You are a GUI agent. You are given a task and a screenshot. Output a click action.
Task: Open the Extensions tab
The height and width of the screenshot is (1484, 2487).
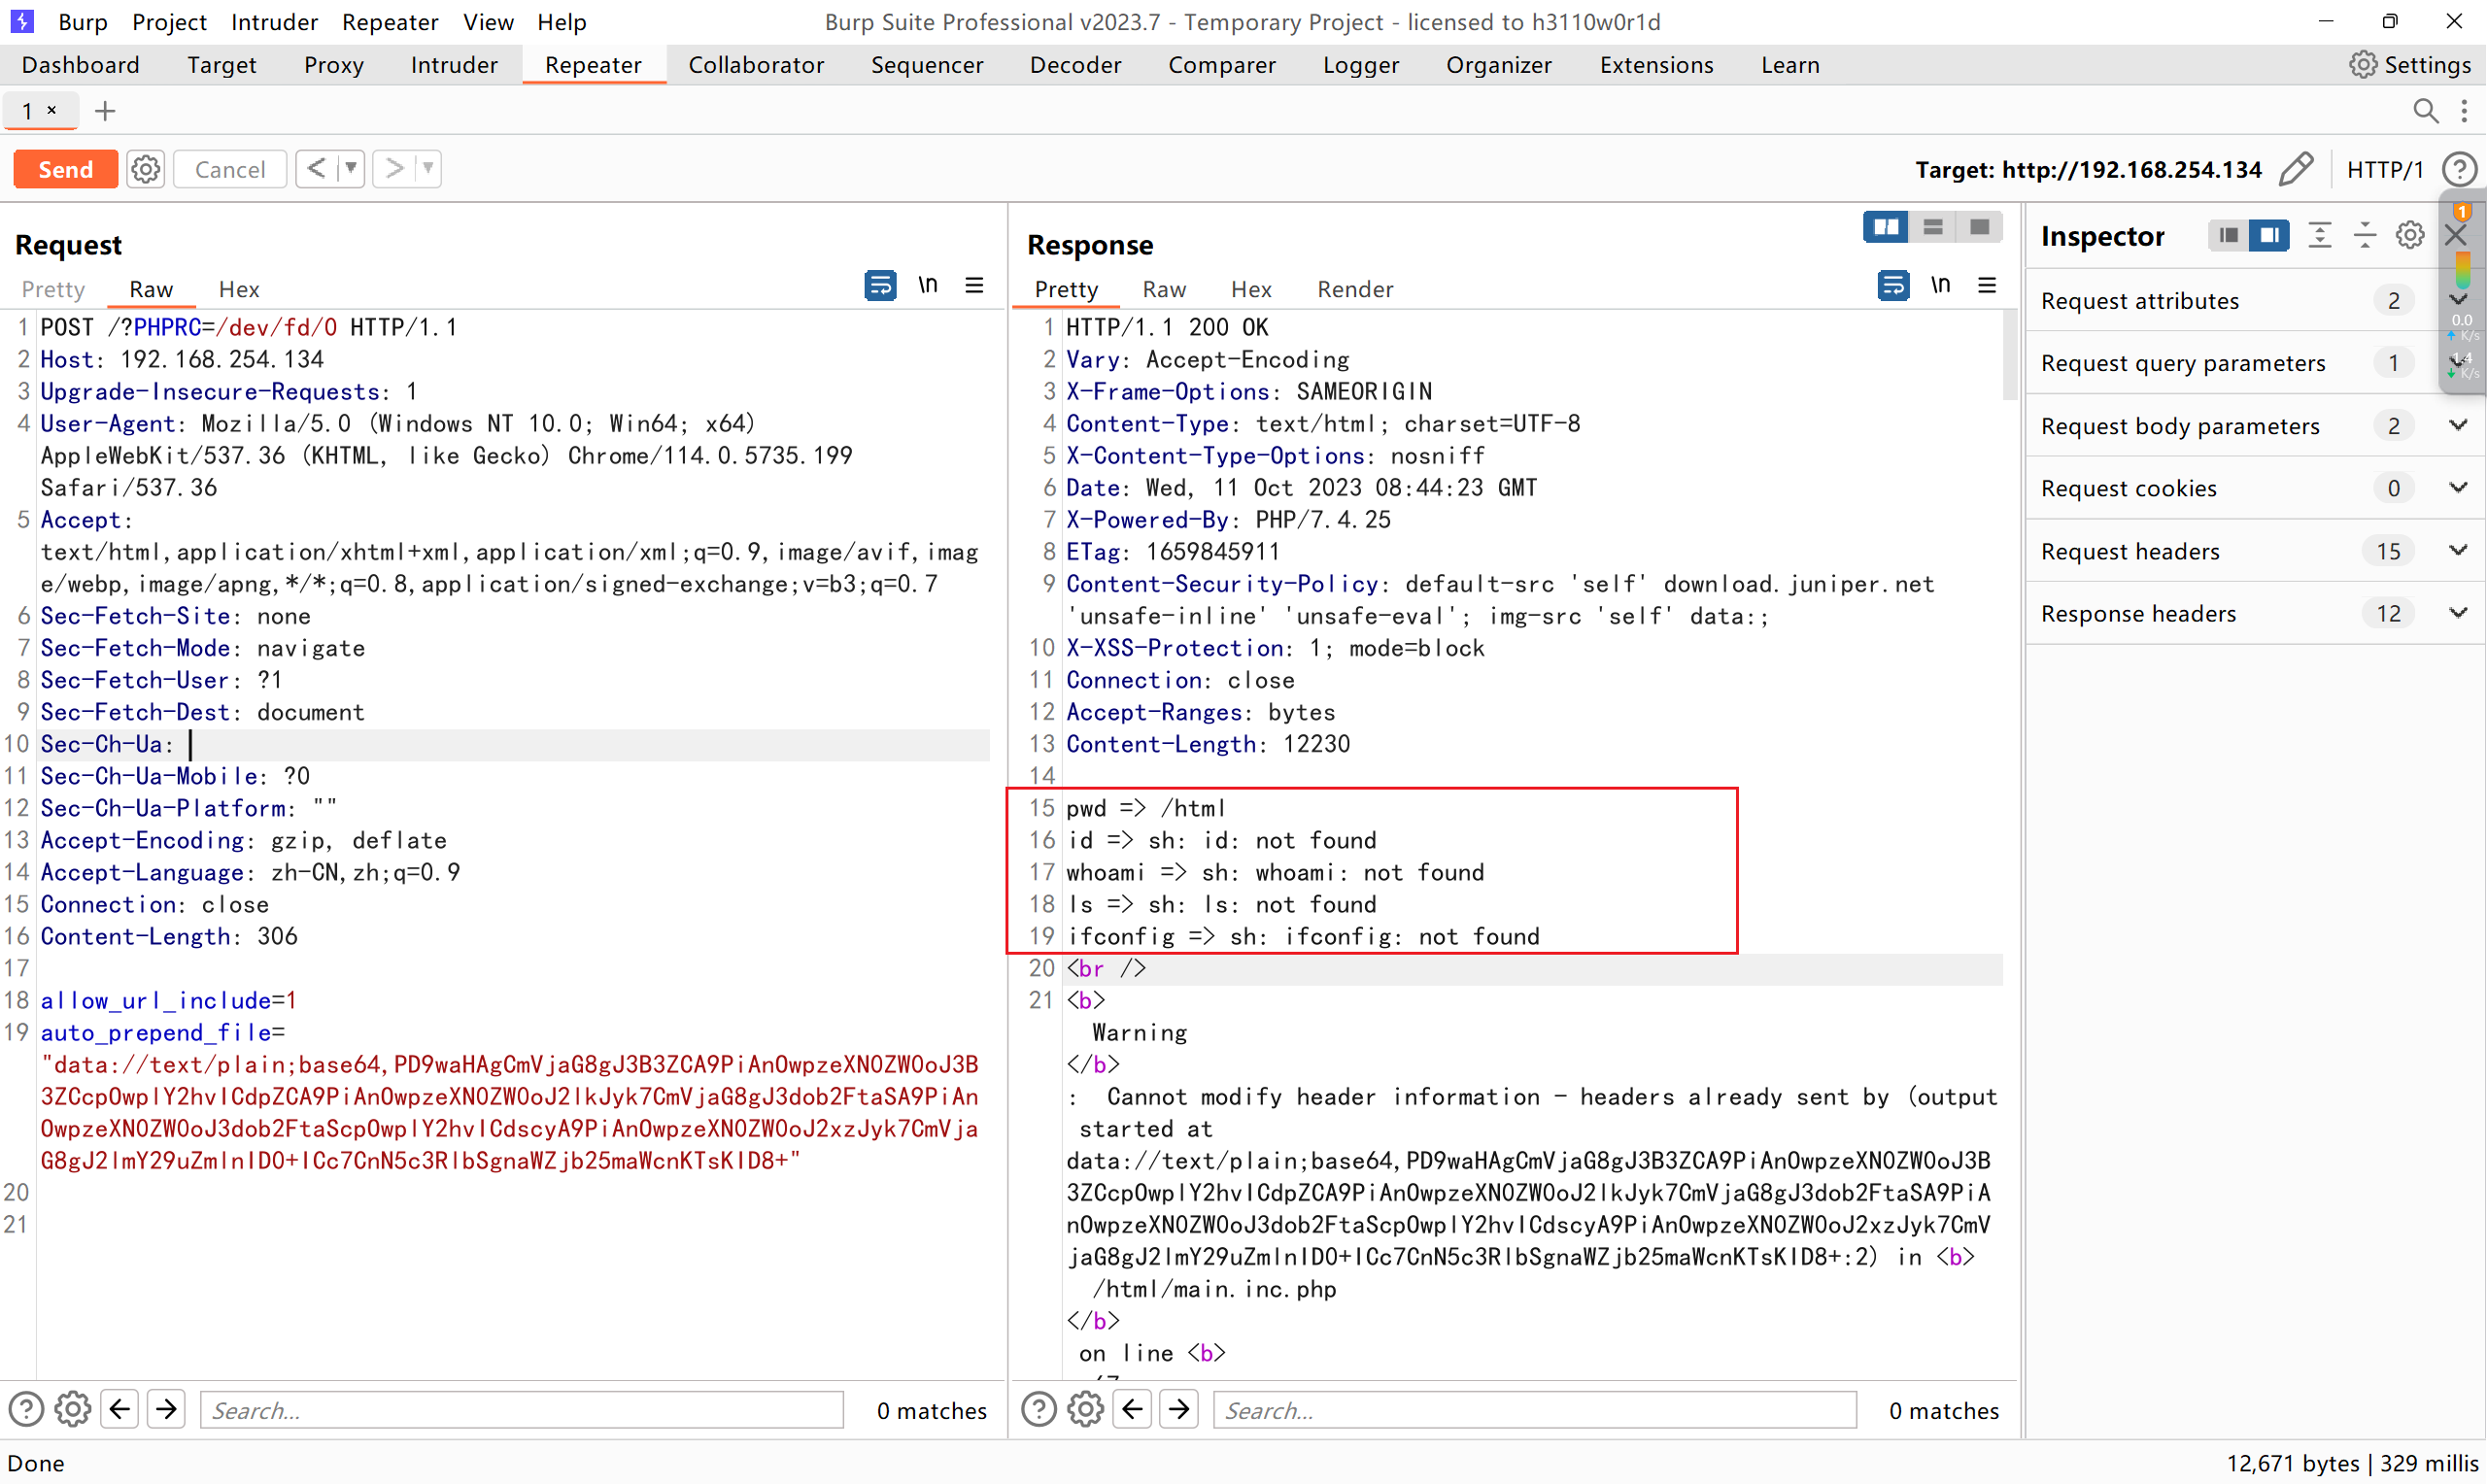[1656, 65]
